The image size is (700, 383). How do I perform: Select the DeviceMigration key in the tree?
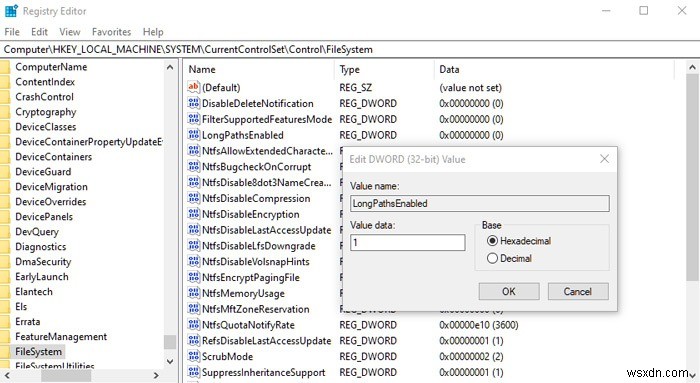click(51, 187)
